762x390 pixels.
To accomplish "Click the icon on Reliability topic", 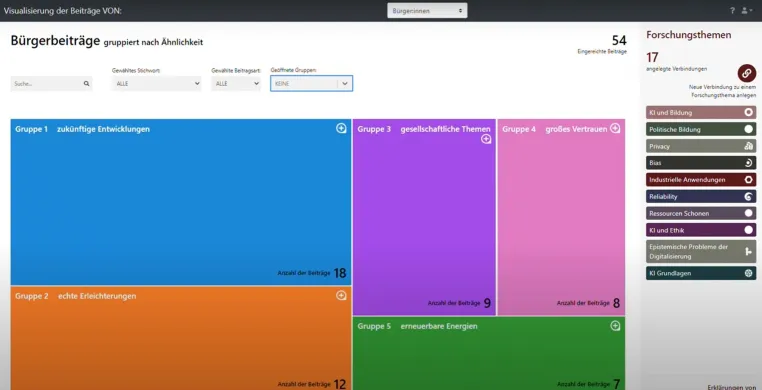I will [x=748, y=197].
